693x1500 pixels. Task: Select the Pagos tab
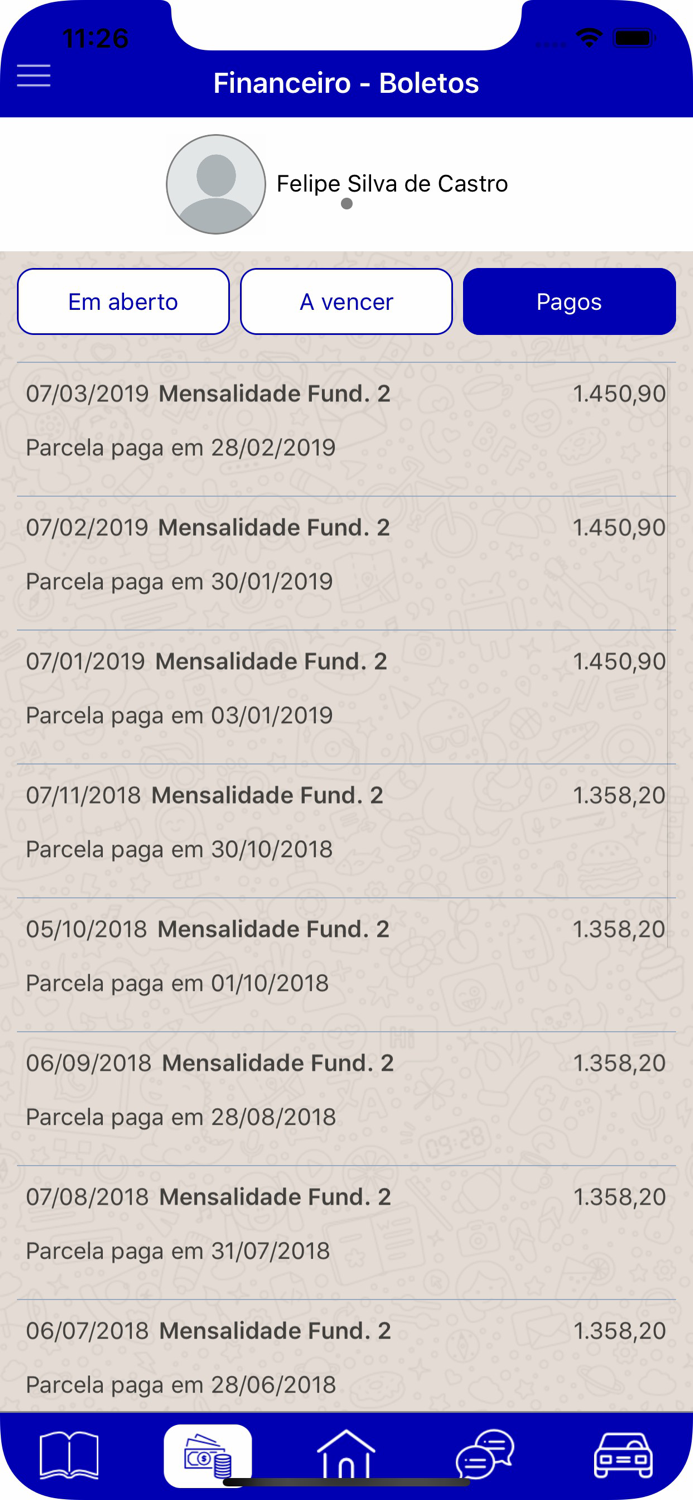(569, 301)
